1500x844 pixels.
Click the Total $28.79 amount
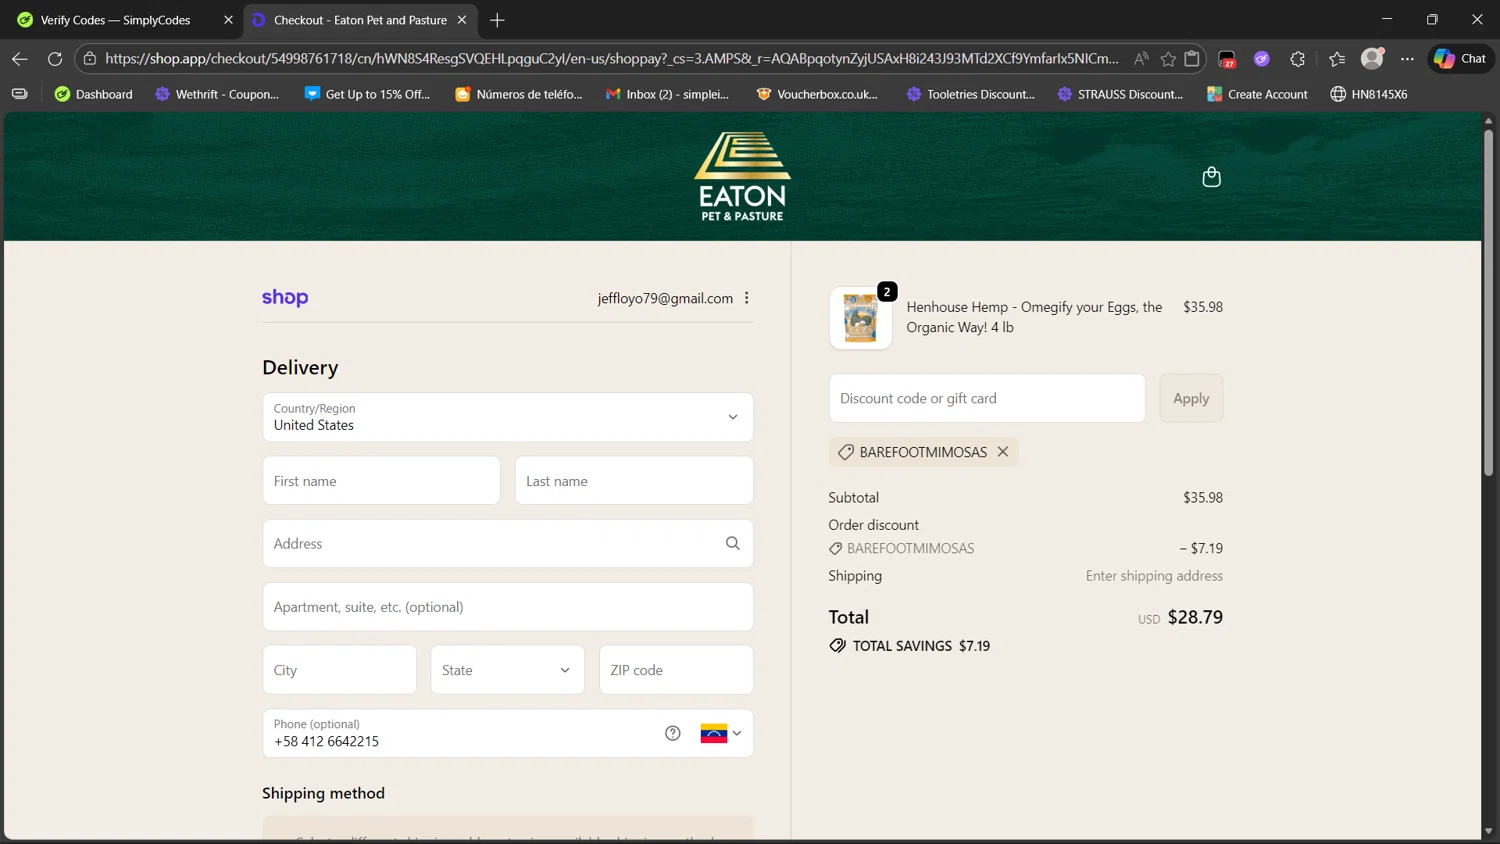point(1195,617)
